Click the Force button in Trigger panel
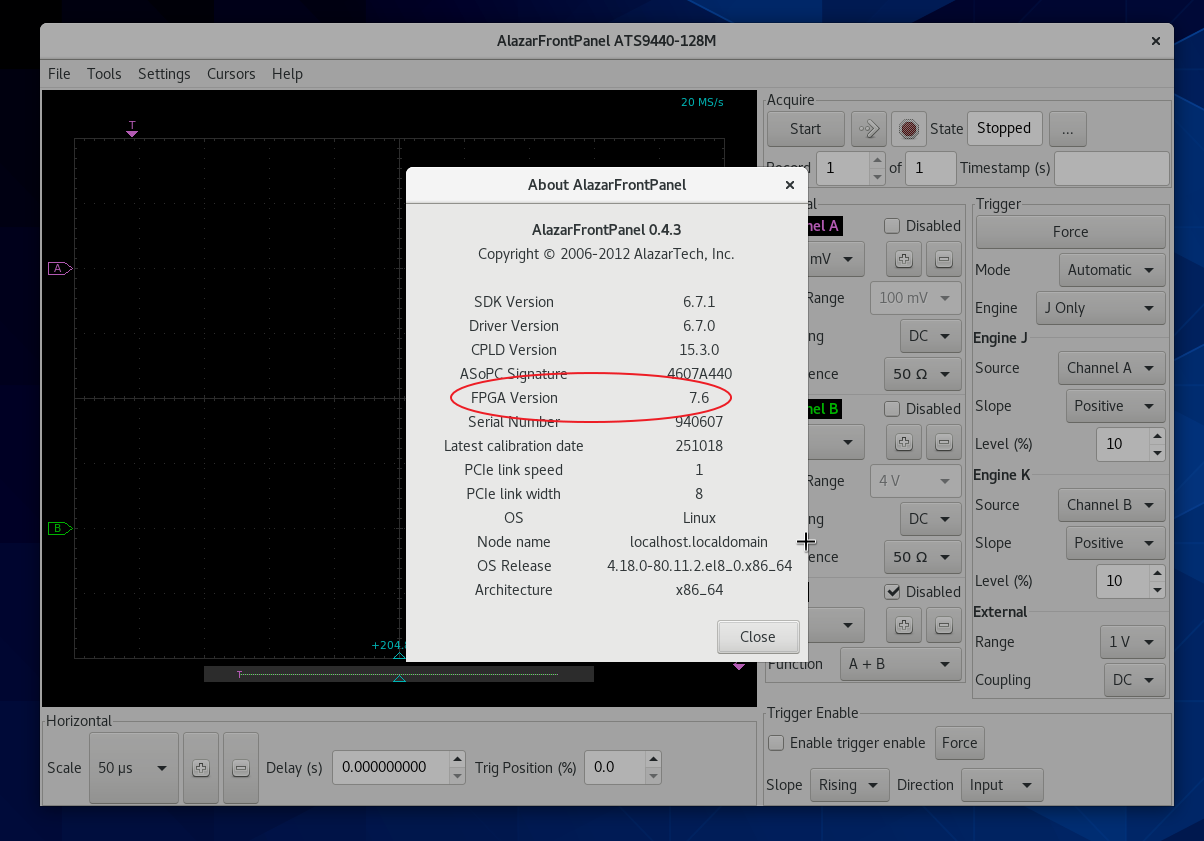Viewport: 1204px width, 841px height. click(x=1070, y=232)
